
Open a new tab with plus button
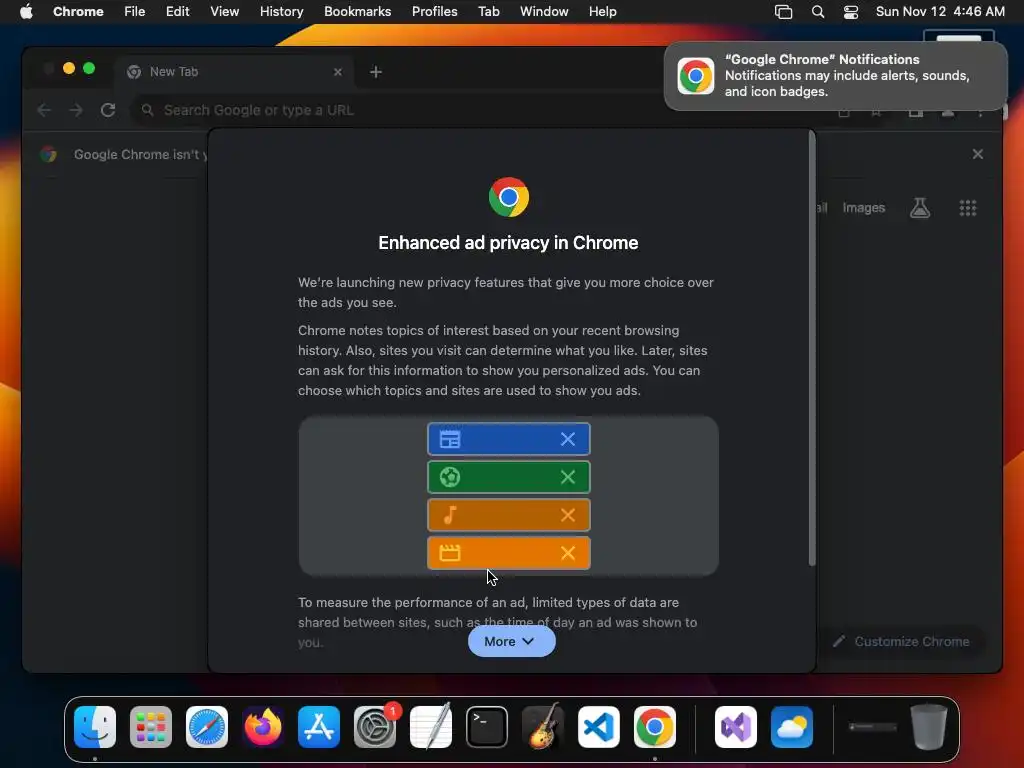click(376, 72)
